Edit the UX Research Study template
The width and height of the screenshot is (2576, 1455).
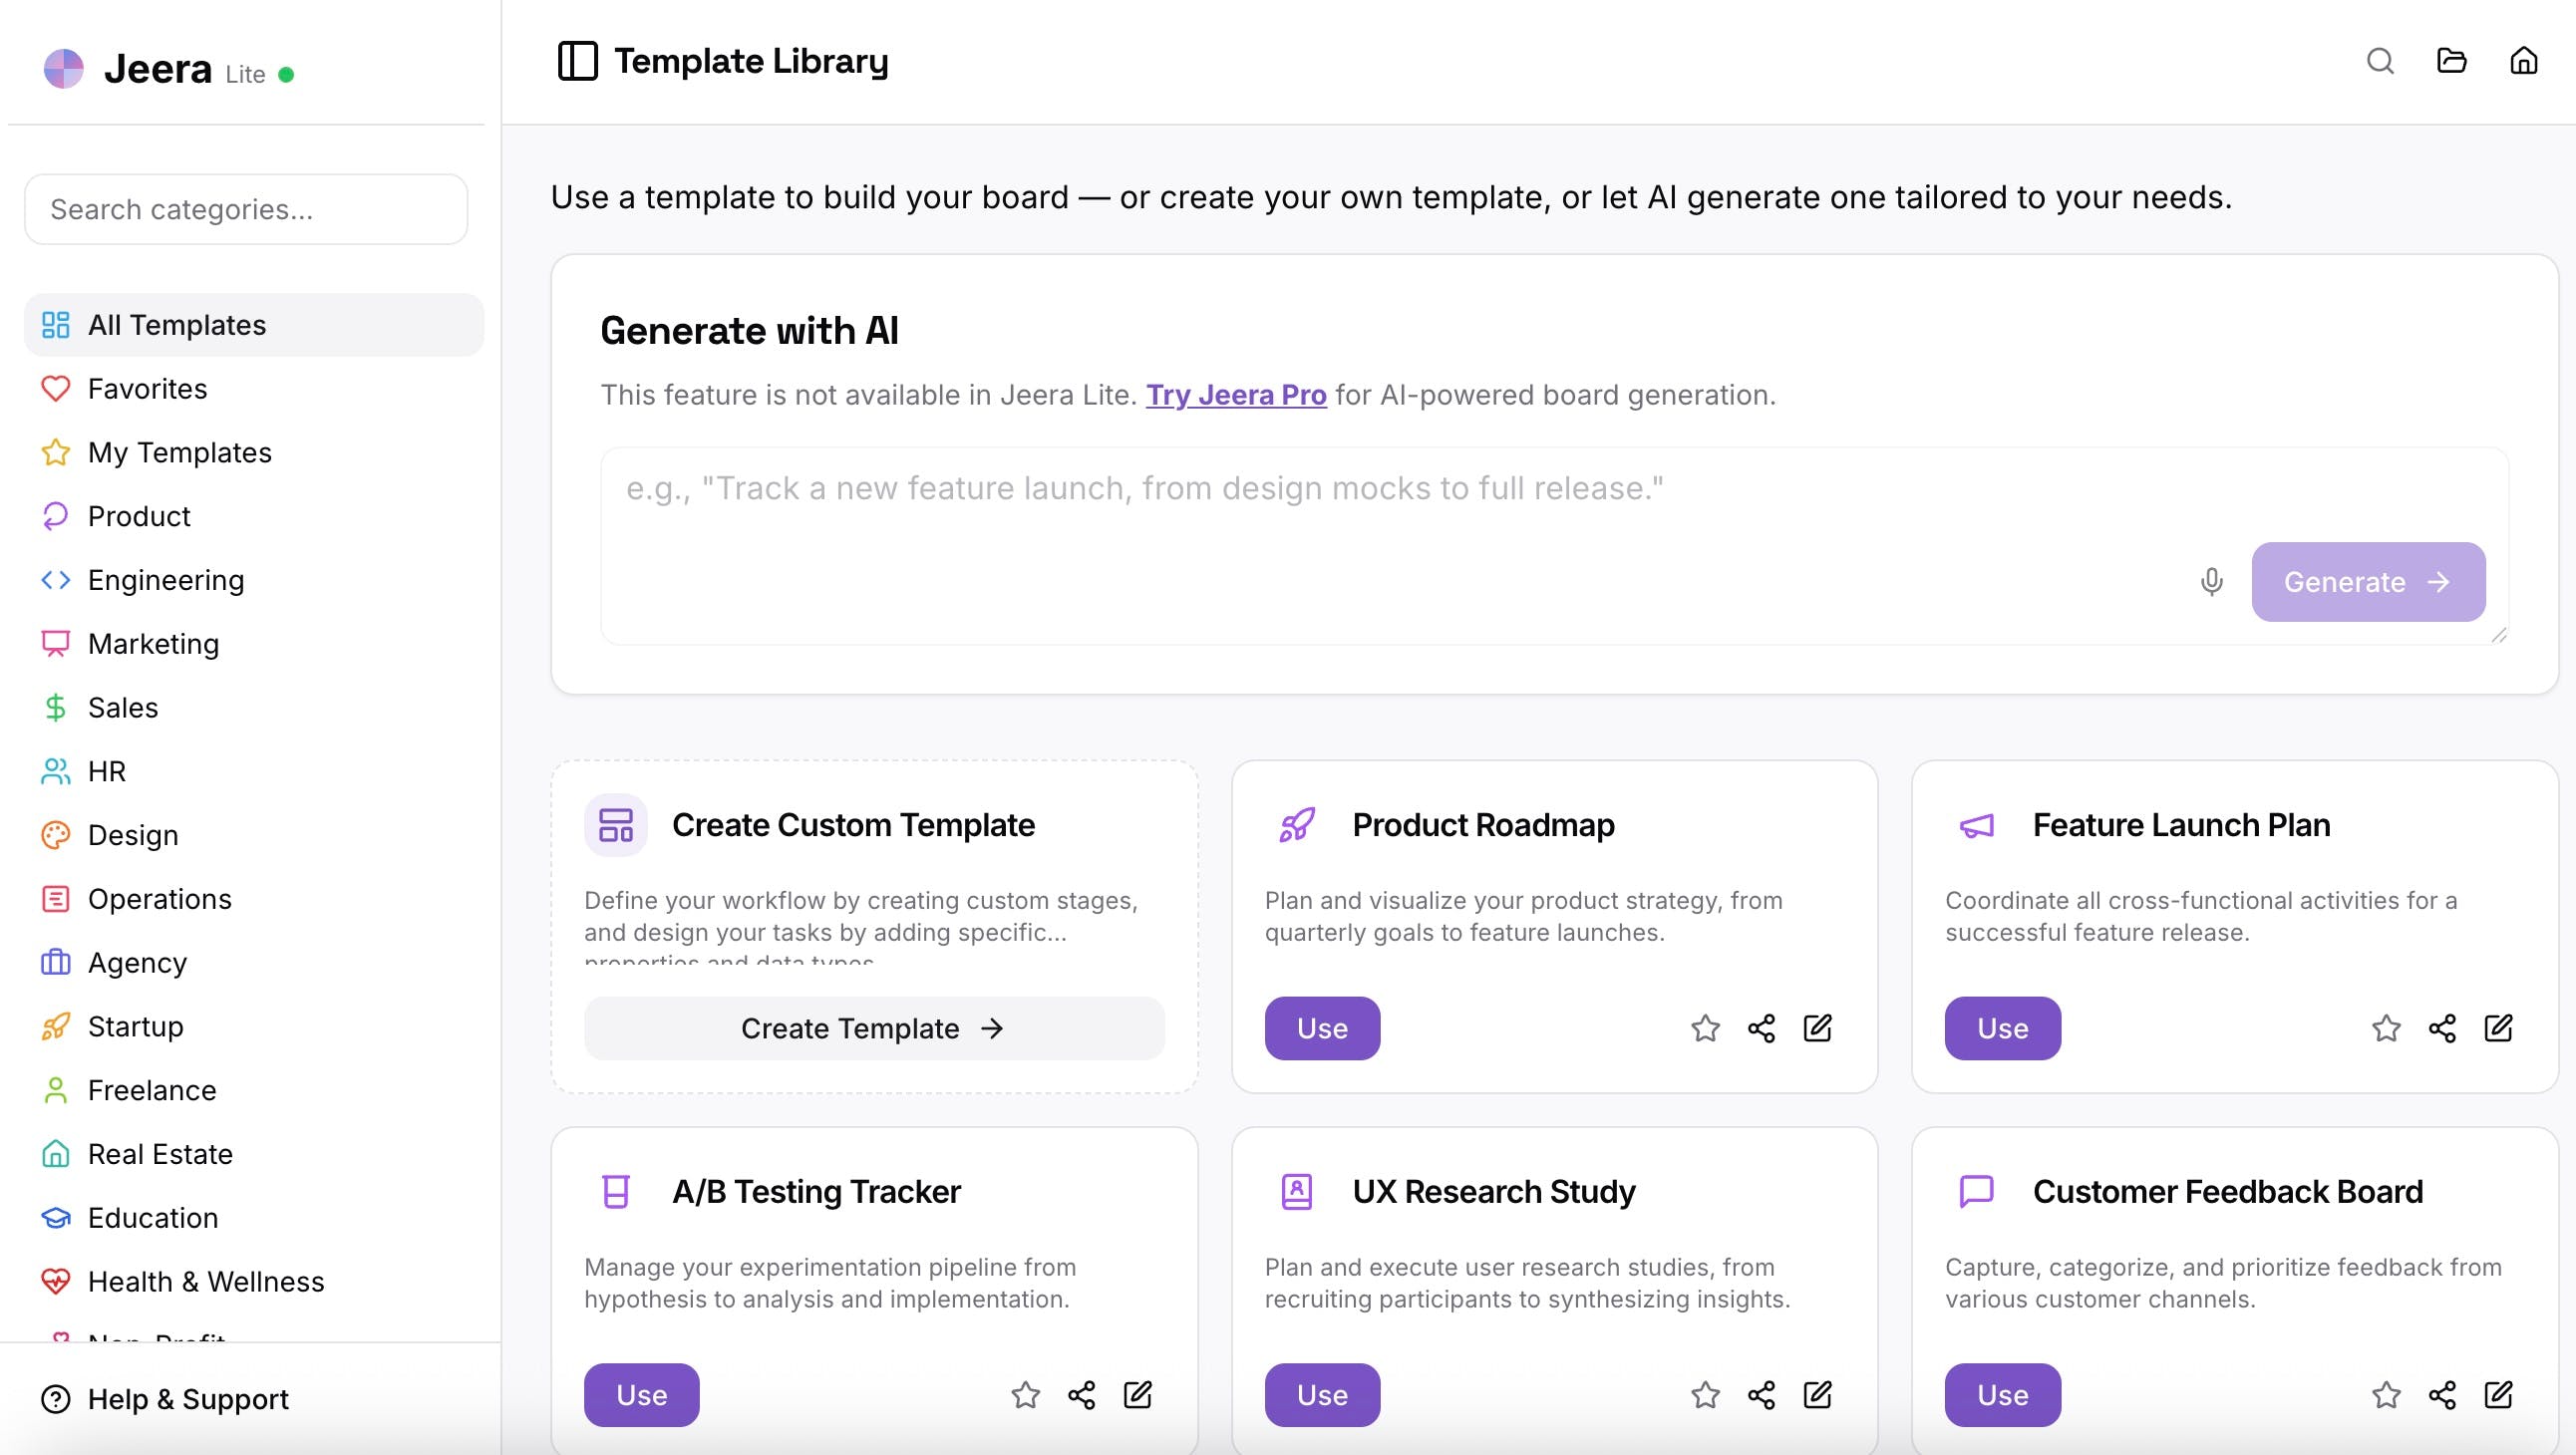point(1817,1395)
